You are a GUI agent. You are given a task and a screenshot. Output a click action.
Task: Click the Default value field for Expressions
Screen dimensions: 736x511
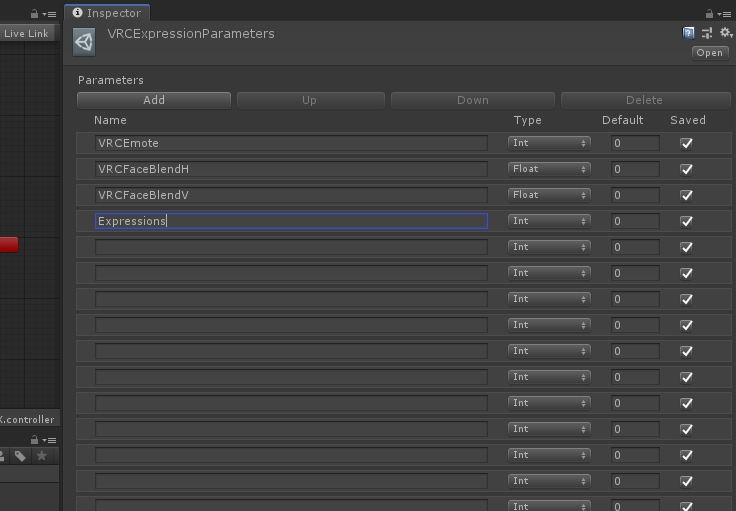(x=635, y=221)
